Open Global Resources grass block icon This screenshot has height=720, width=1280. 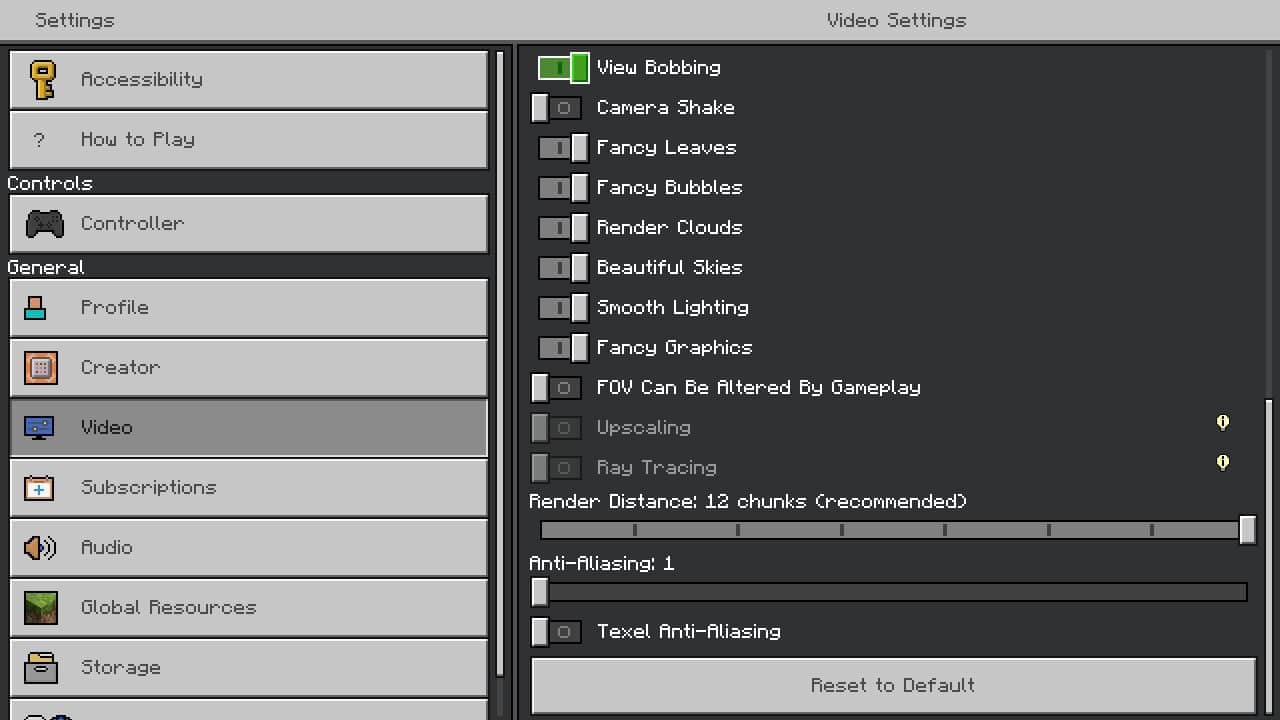pyautogui.click(x=41, y=608)
